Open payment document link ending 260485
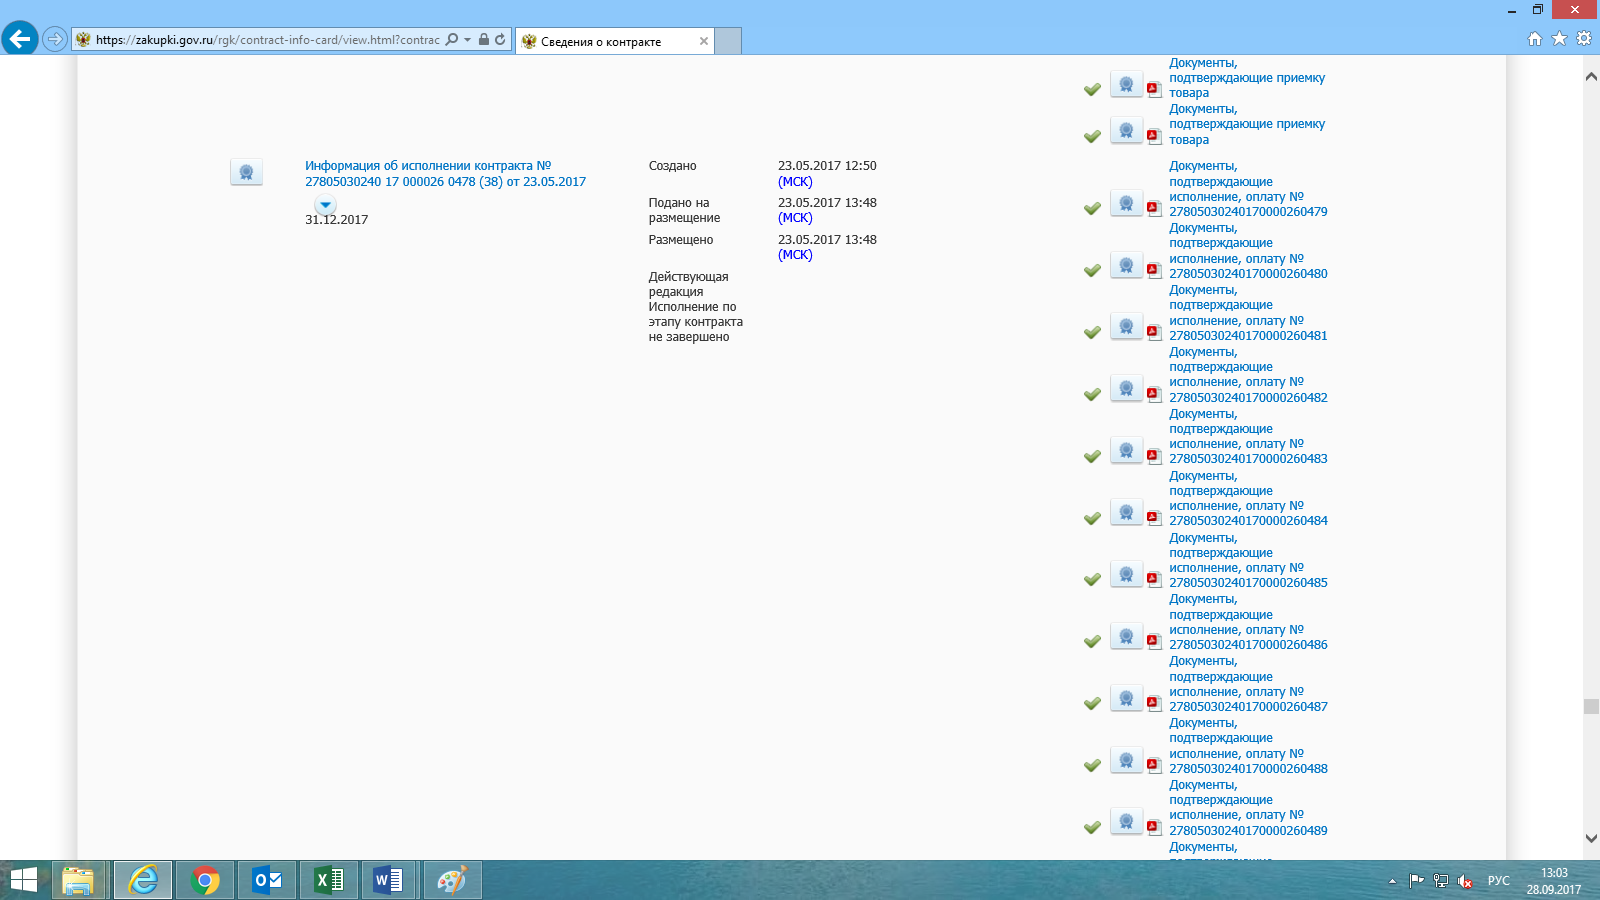 click(x=1248, y=560)
